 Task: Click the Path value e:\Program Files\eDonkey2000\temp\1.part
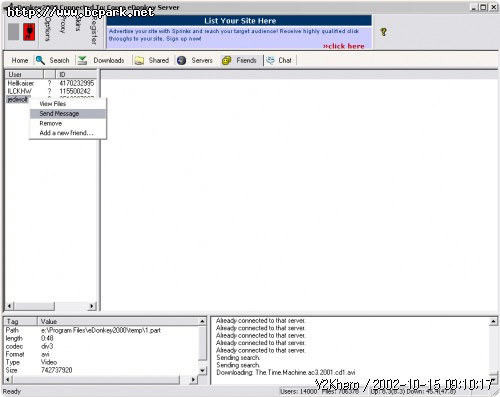(101, 330)
